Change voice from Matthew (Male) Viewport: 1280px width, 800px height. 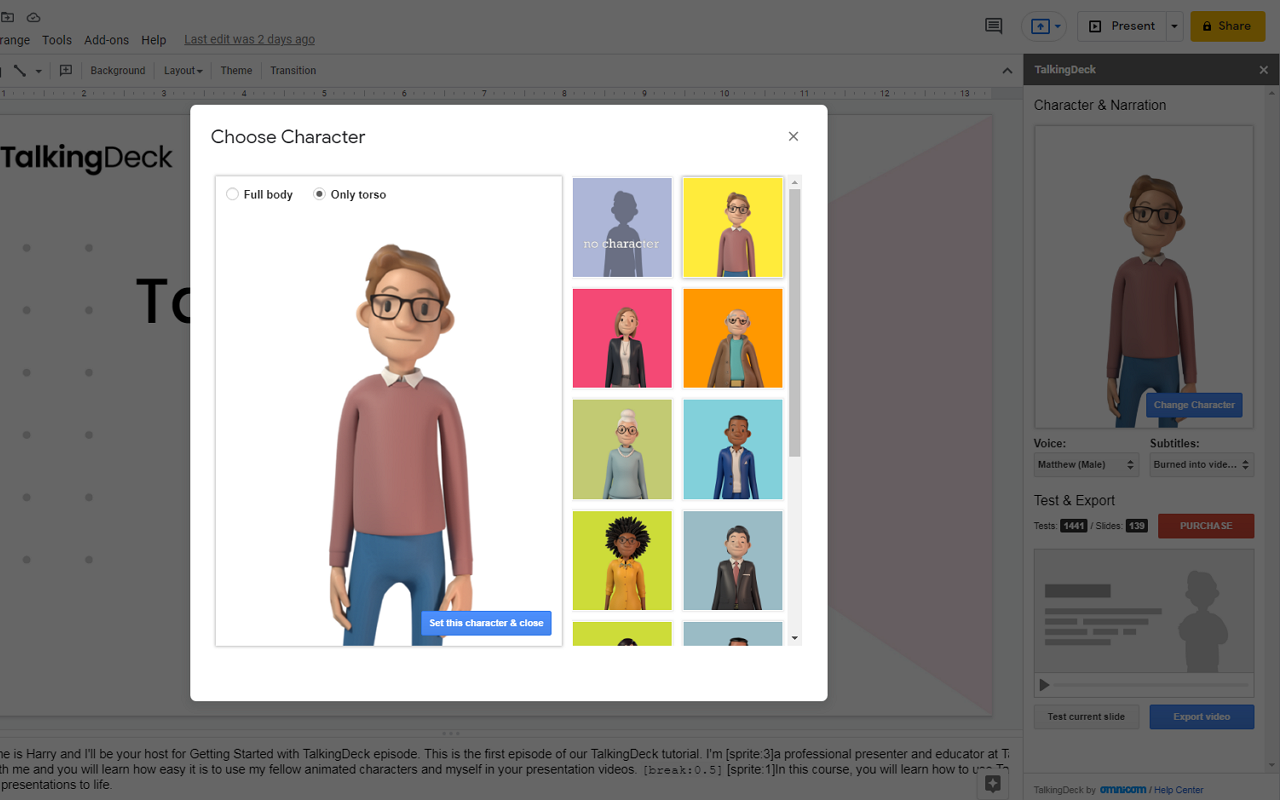pyautogui.click(x=1086, y=464)
